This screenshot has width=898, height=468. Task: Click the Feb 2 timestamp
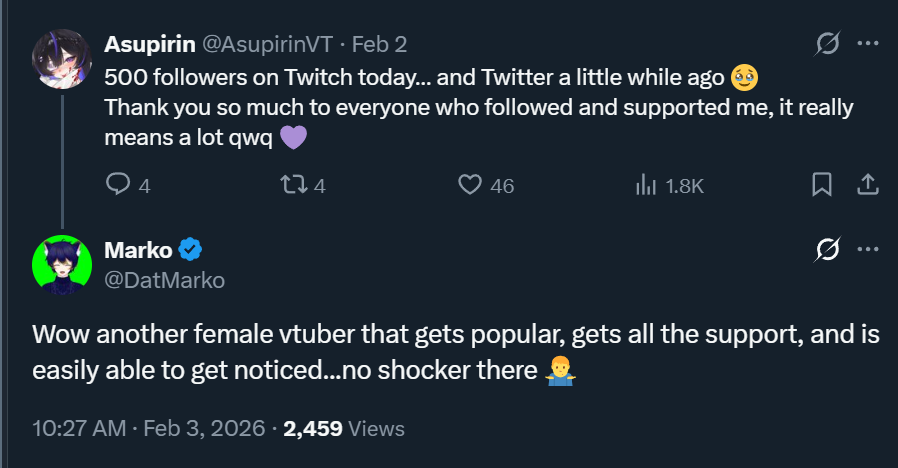pyautogui.click(x=379, y=44)
